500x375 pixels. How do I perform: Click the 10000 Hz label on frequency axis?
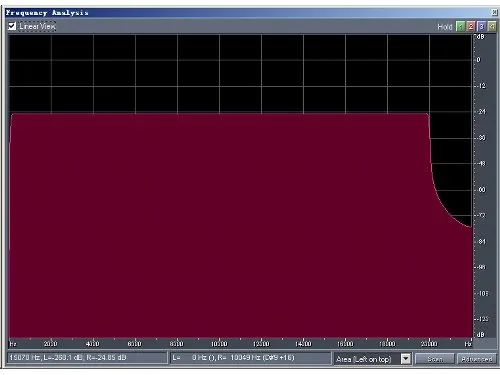[219, 344]
